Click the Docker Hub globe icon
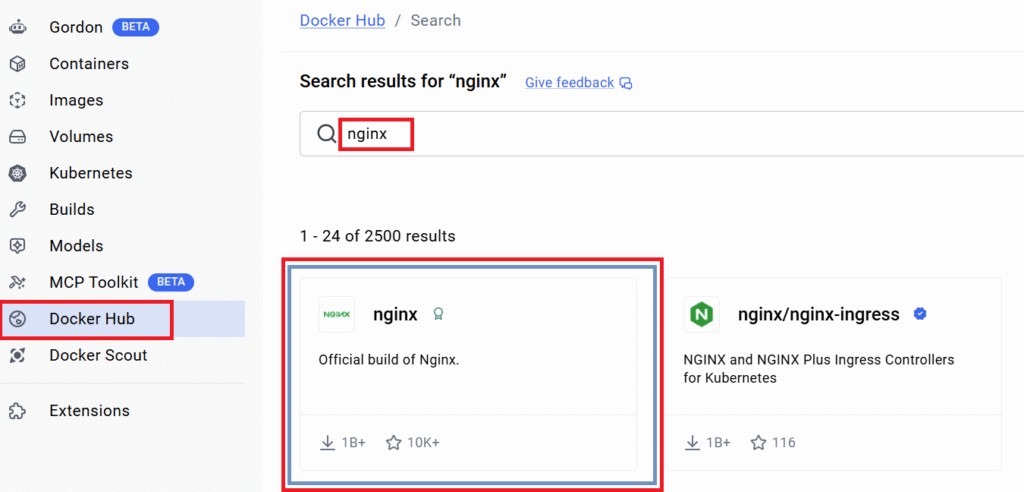The width and height of the screenshot is (1024, 492). coord(18,319)
